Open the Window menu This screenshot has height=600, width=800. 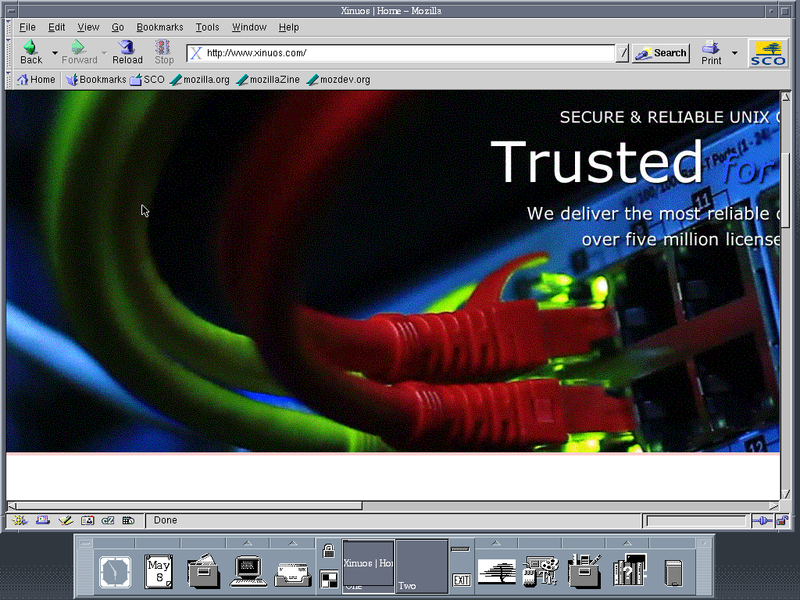tap(249, 27)
